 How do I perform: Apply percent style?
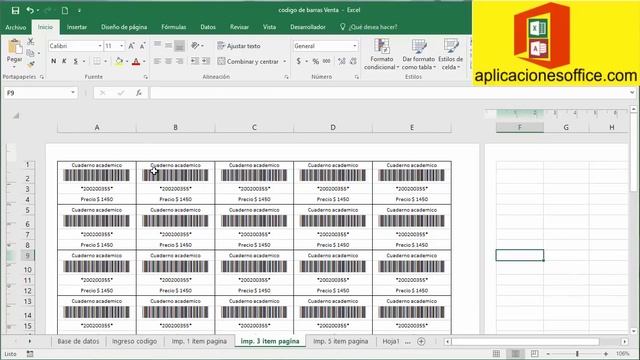click(x=316, y=61)
